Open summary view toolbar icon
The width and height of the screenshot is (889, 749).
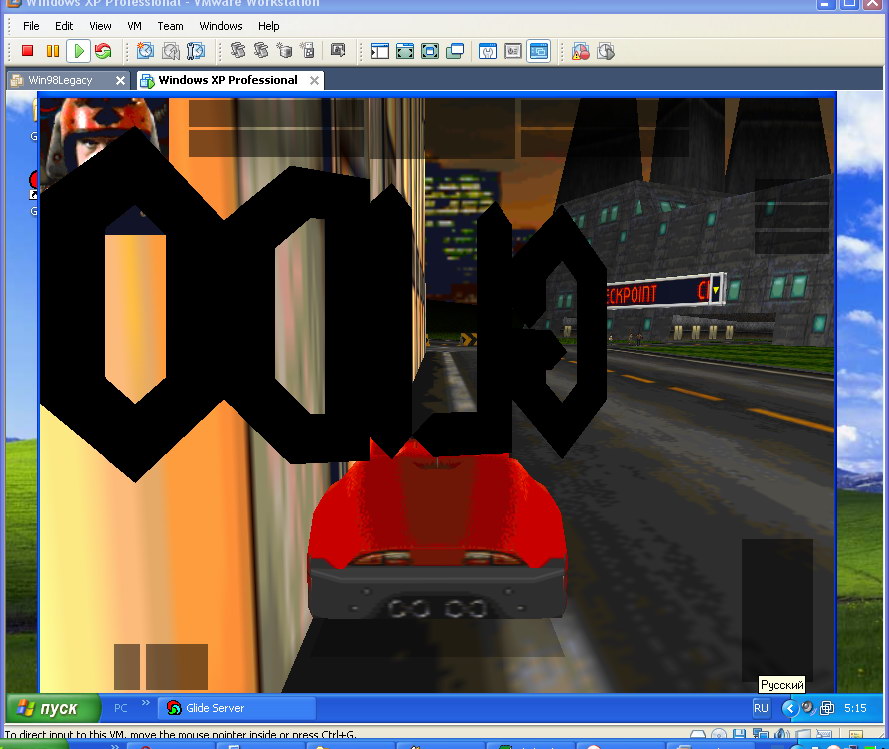point(488,52)
